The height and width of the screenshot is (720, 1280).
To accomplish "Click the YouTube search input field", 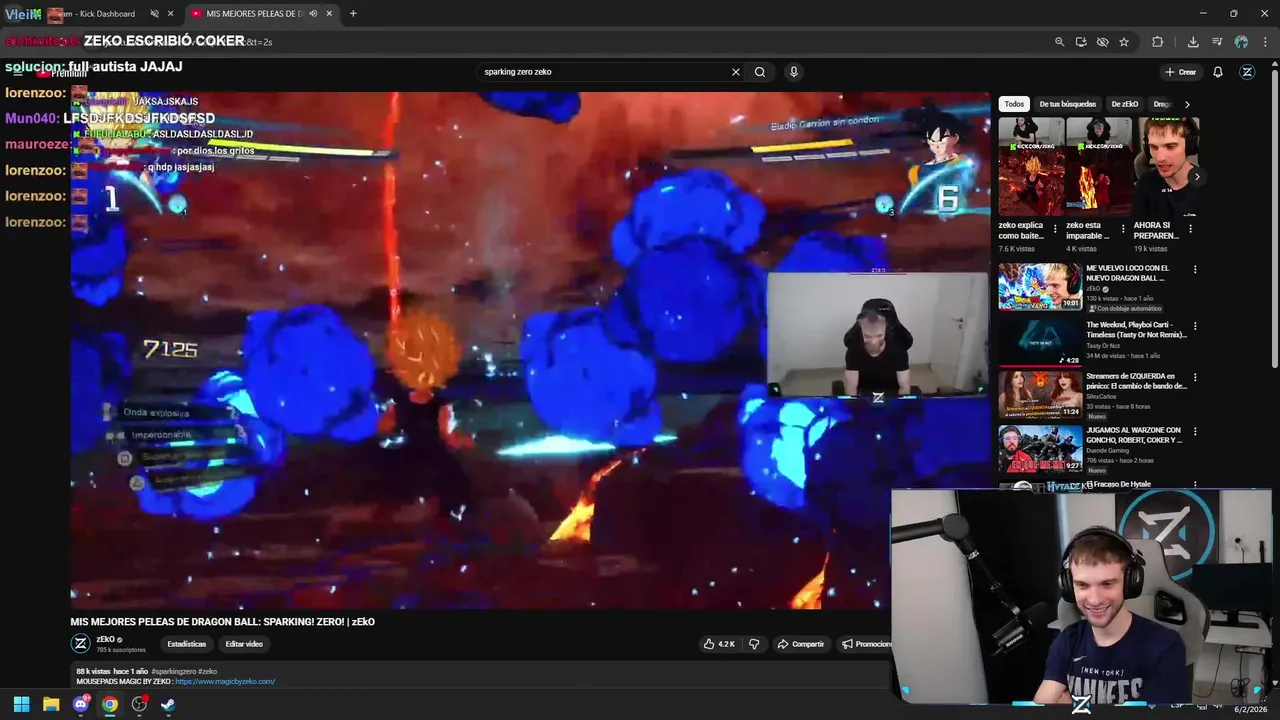I will [x=605, y=72].
